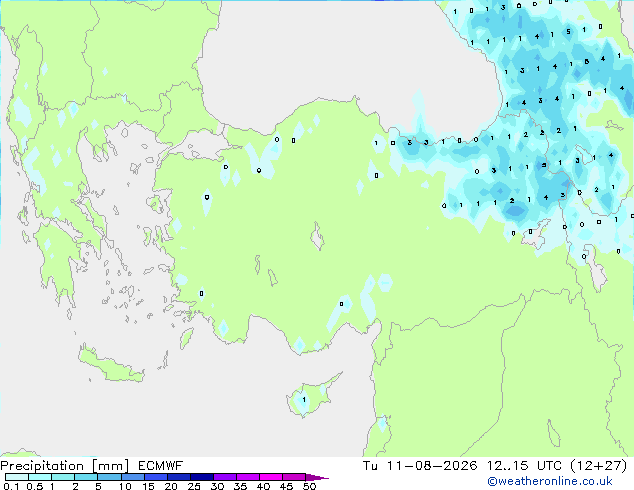The height and width of the screenshot is (490, 634).
Task: Click the 'Tu 11-08-2026' date text
Action: tap(420, 466)
